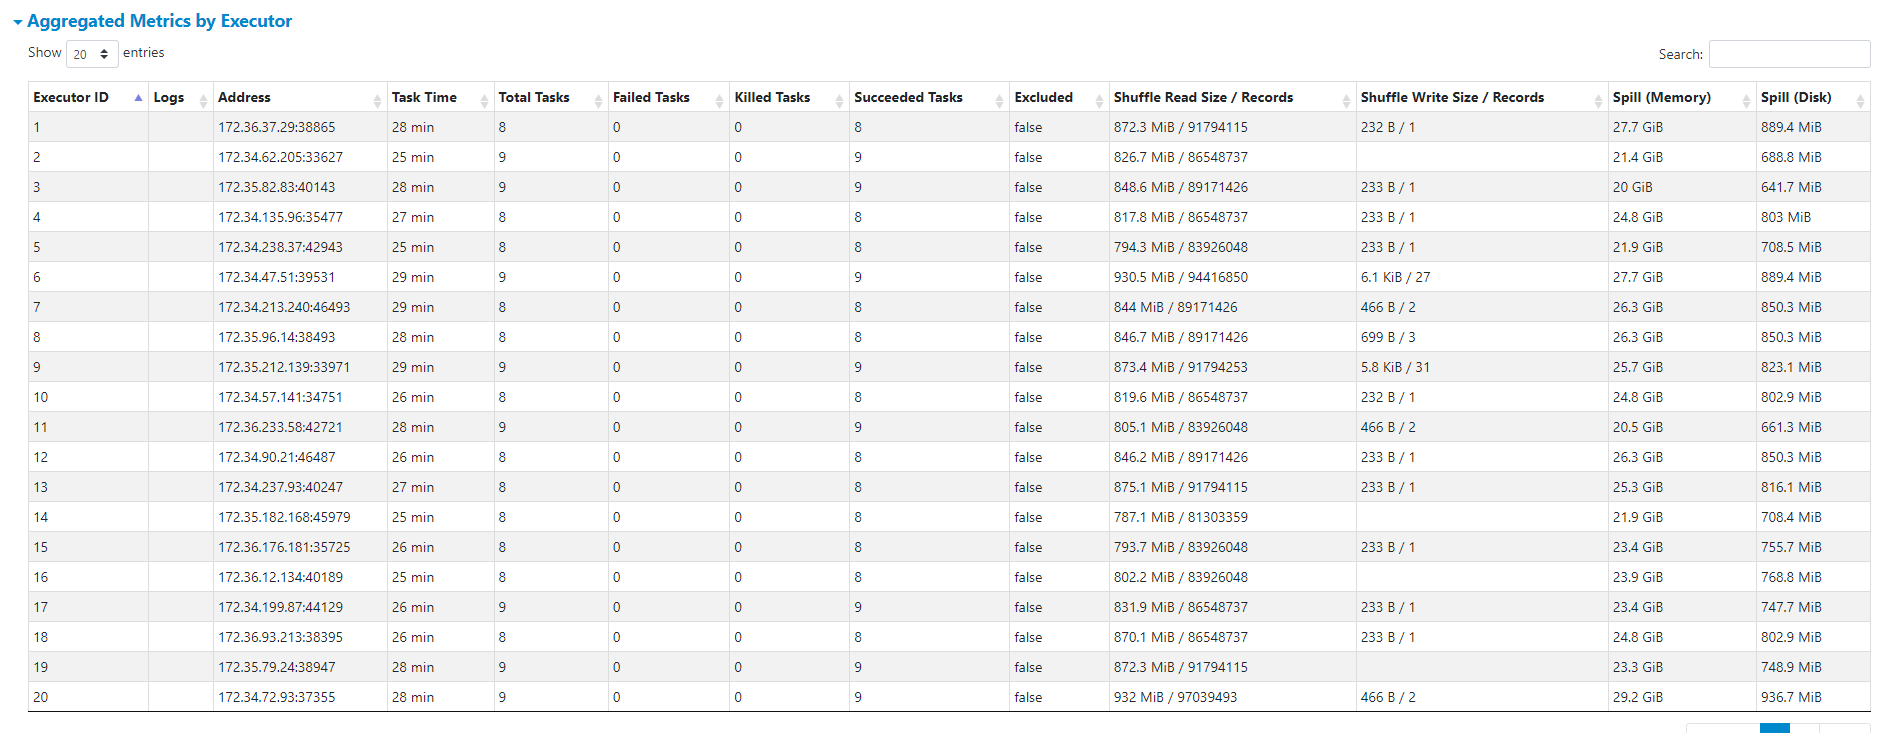The width and height of the screenshot is (1884, 733).
Task: Click the Spill (Disk) column sort icon
Action: coord(1860,99)
